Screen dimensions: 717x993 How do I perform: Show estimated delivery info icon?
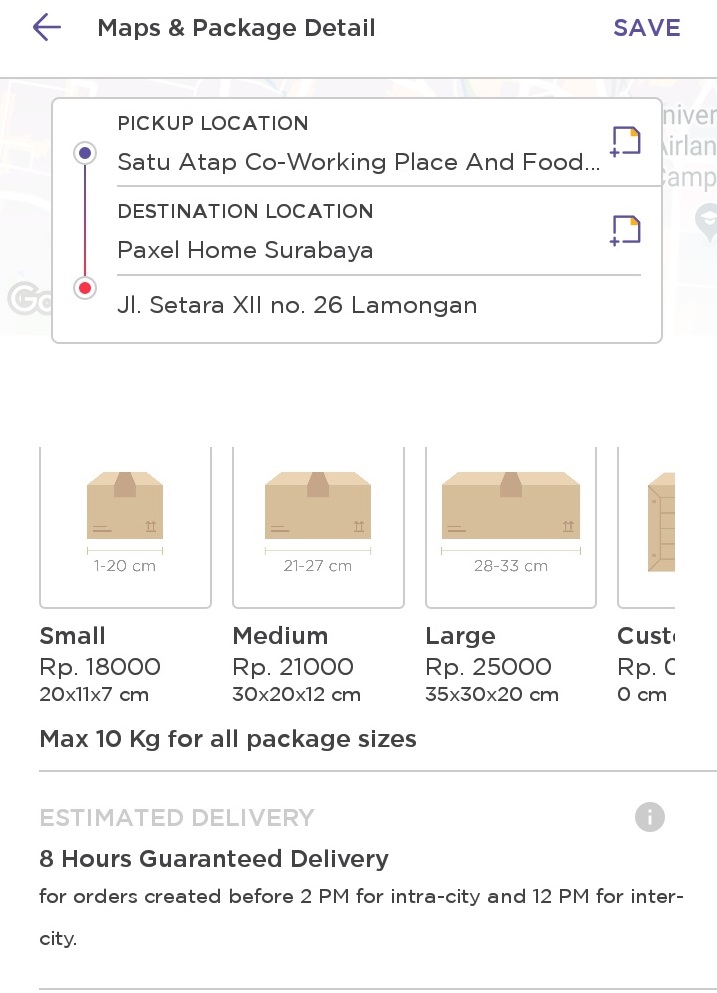(649, 817)
